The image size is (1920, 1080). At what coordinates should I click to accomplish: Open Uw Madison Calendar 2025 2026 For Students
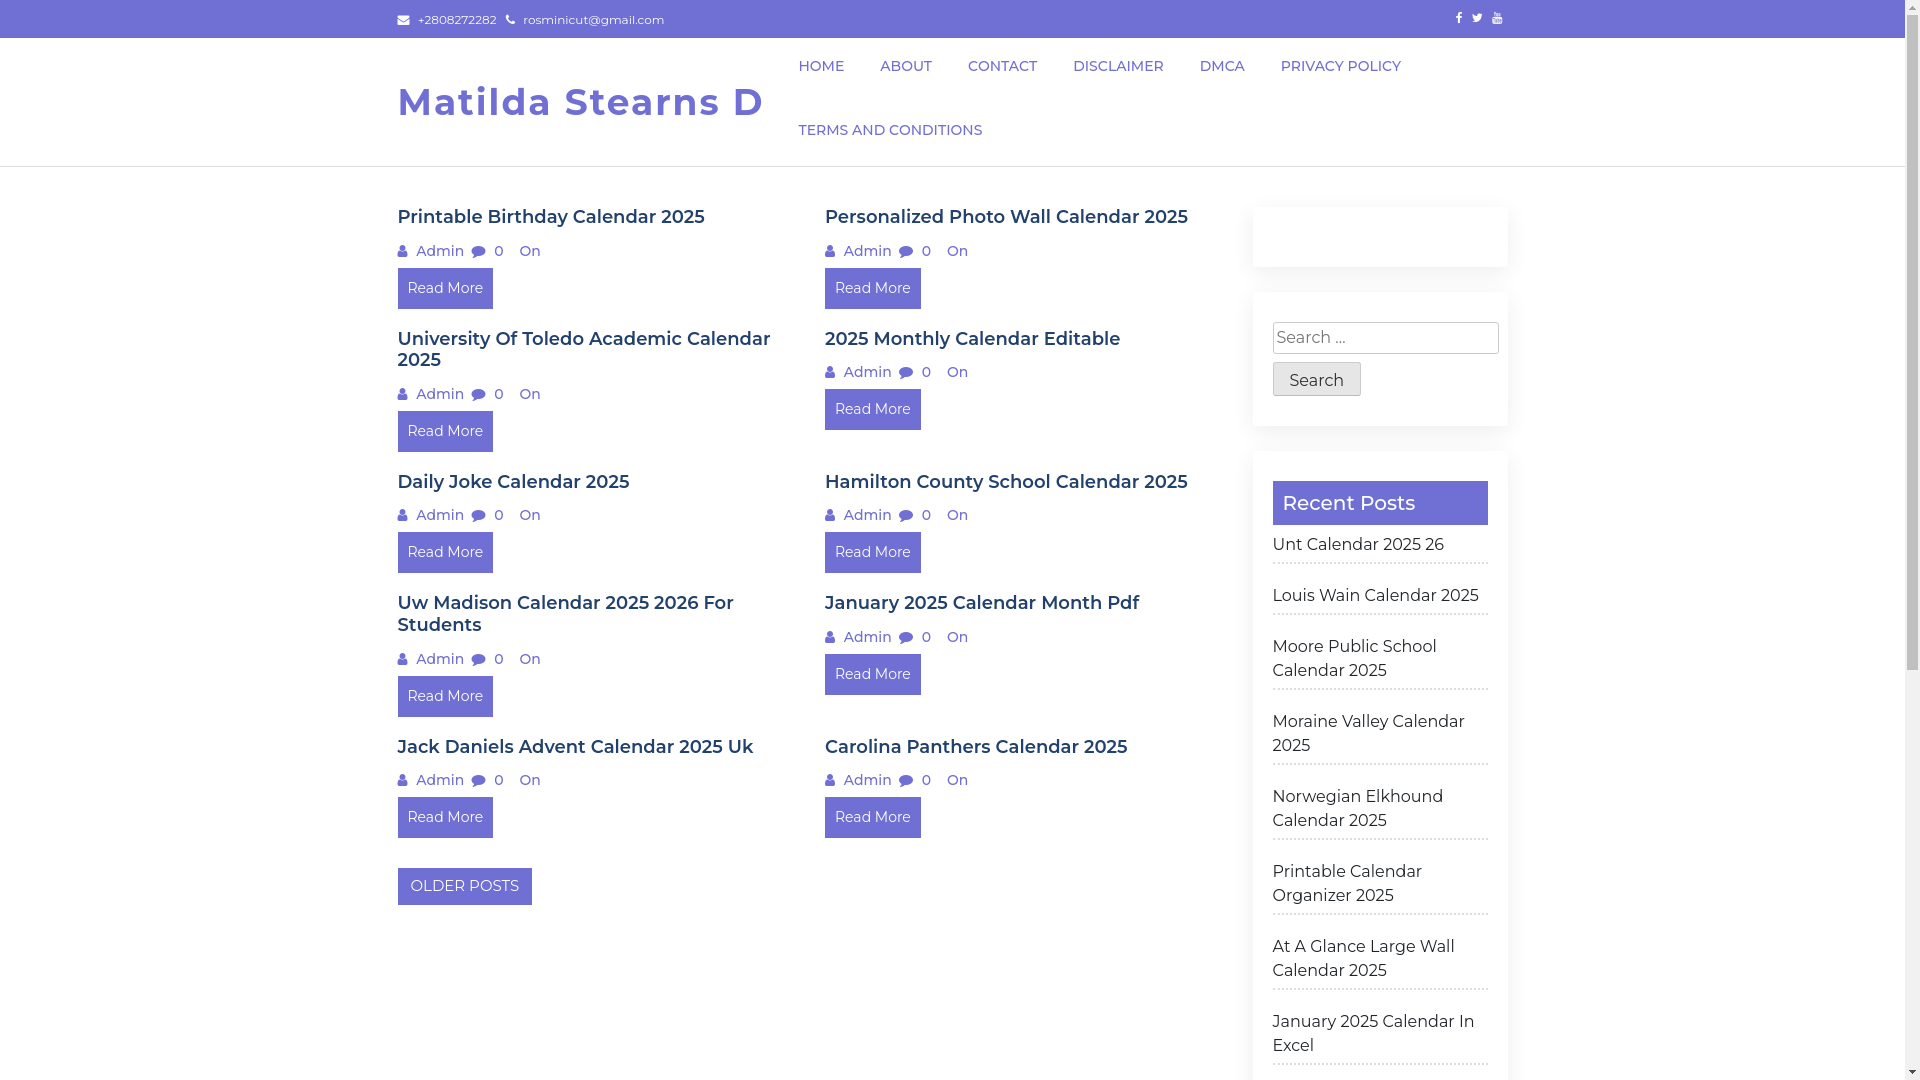pos(565,614)
